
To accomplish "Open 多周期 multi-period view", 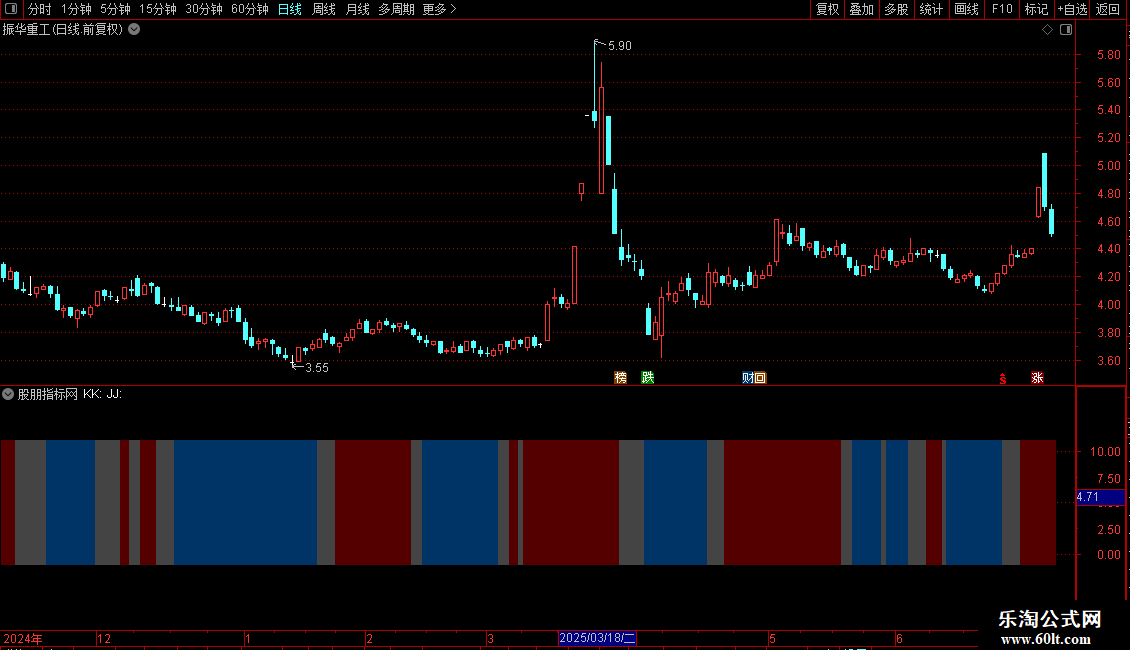I will click(x=396, y=9).
